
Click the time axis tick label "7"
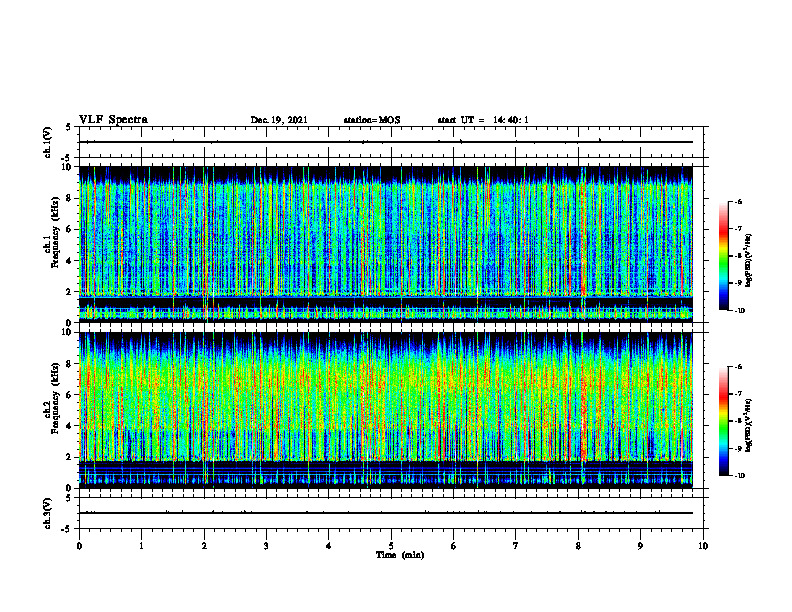point(516,546)
